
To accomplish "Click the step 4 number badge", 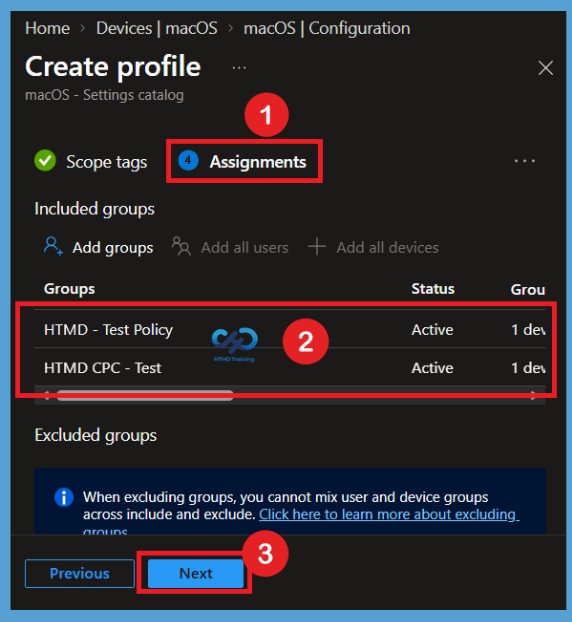I will pyautogui.click(x=188, y=160).
